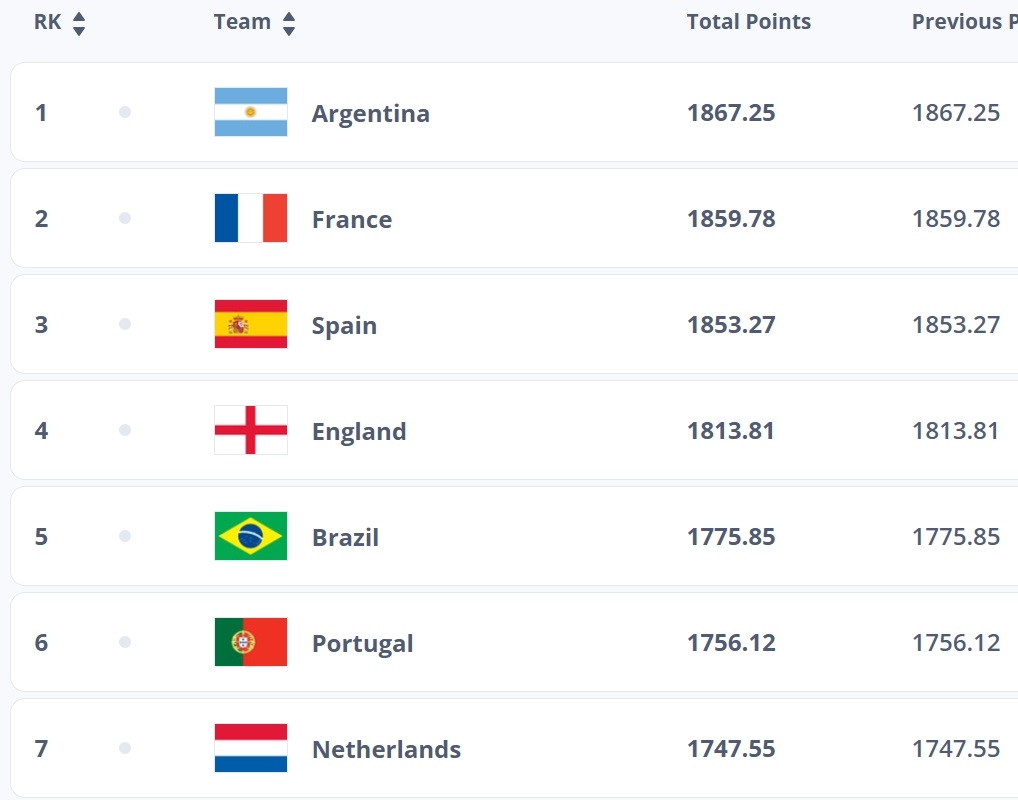
Task: Open the Netherlands team name link
Action: tap(386, 749)
